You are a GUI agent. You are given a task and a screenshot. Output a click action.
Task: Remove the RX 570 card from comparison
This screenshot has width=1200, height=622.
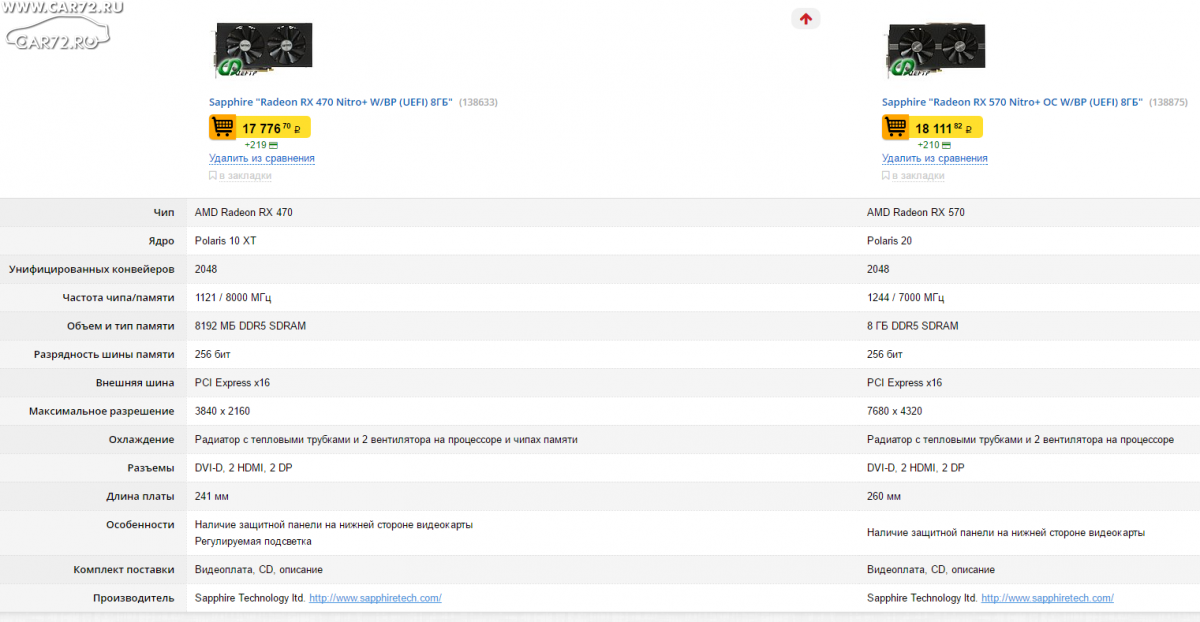coord(935,158)
